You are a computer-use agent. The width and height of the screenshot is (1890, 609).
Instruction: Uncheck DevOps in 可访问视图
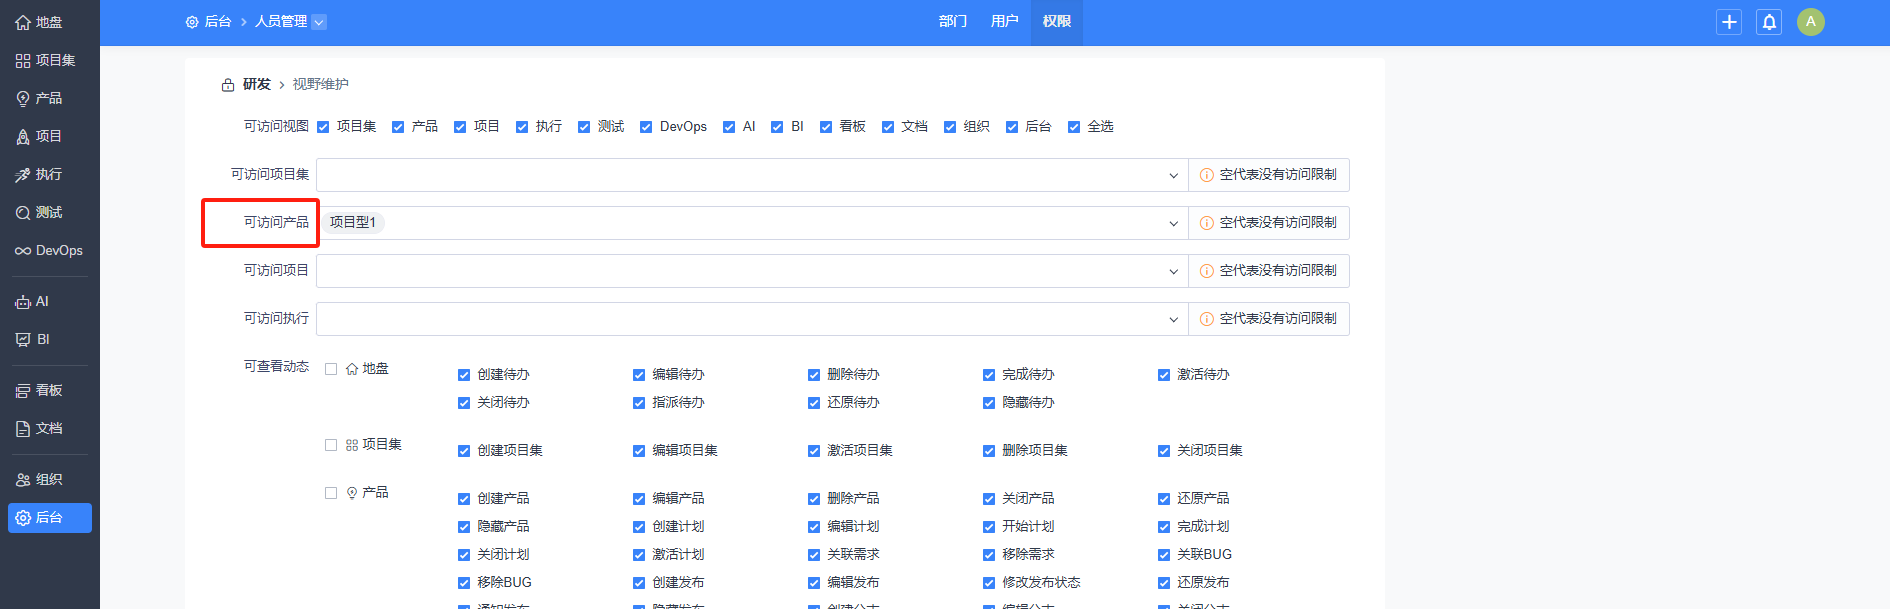click(646, 127)
